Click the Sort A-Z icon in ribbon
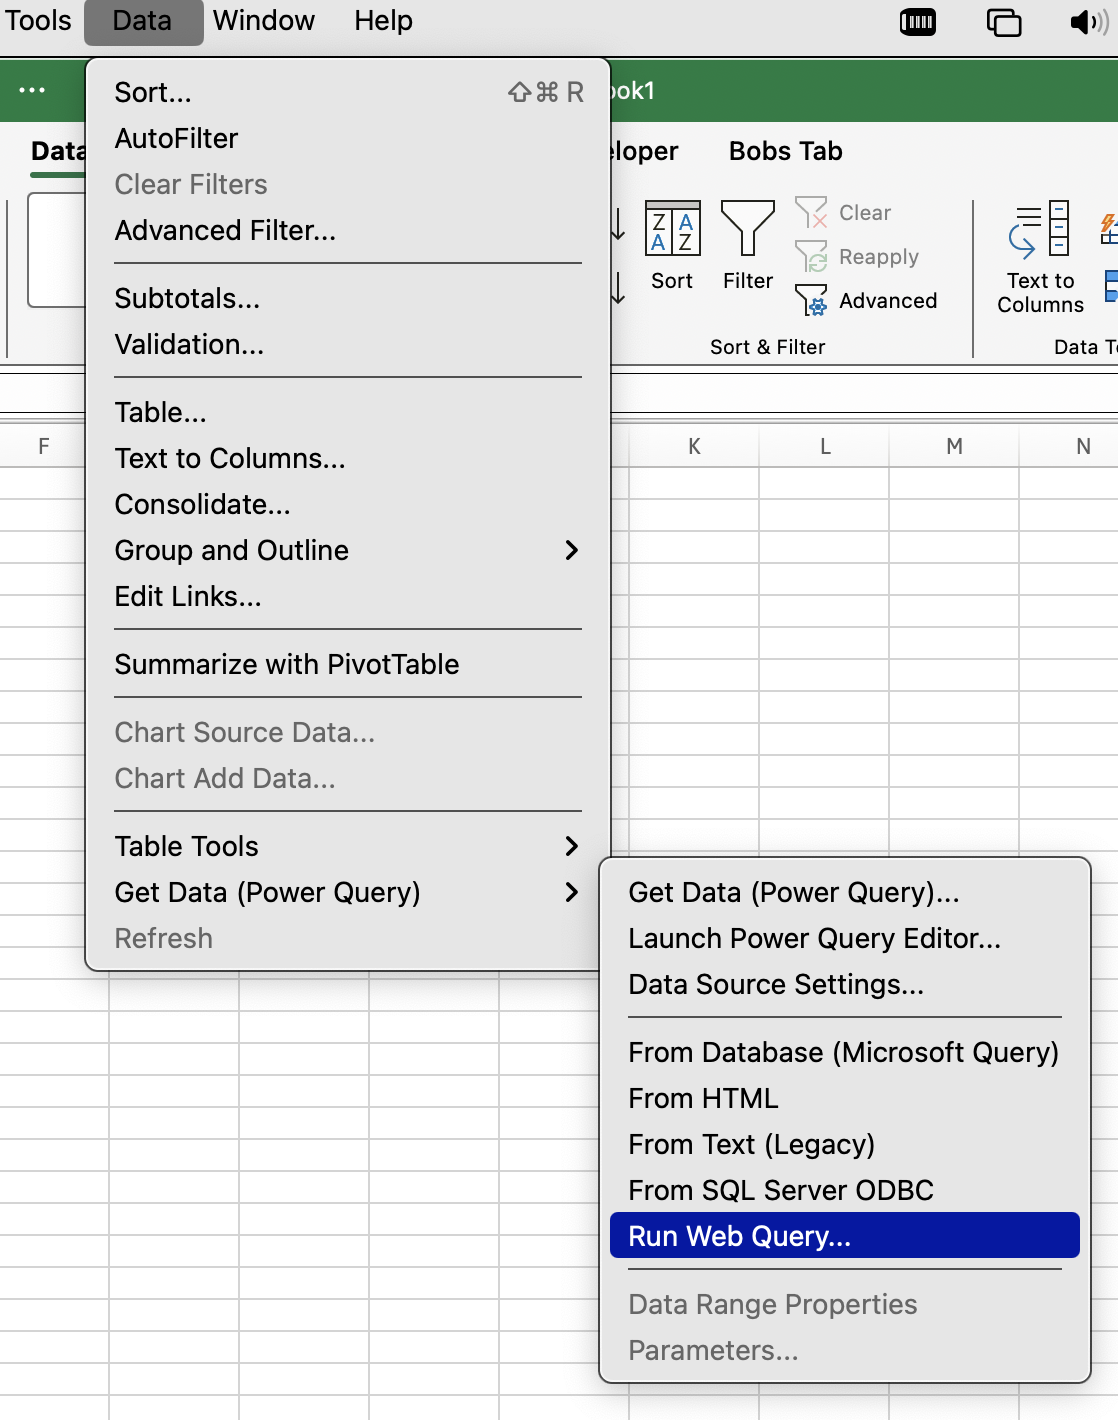The width and height of the screenshot is (1118, 1420). tap(672, 228)
